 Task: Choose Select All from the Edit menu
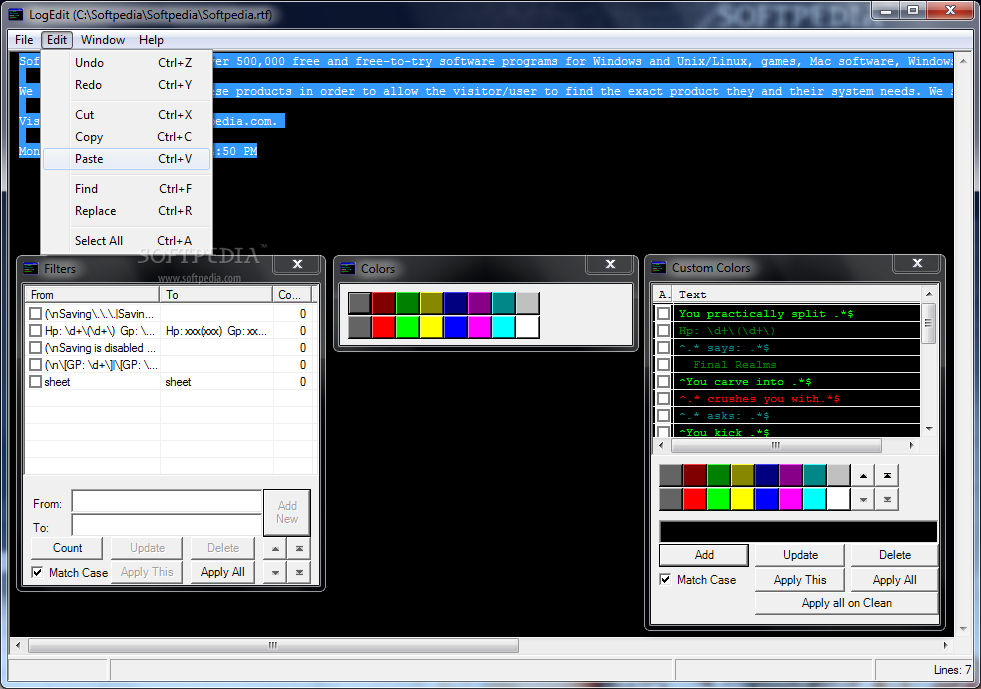point(126,241)
